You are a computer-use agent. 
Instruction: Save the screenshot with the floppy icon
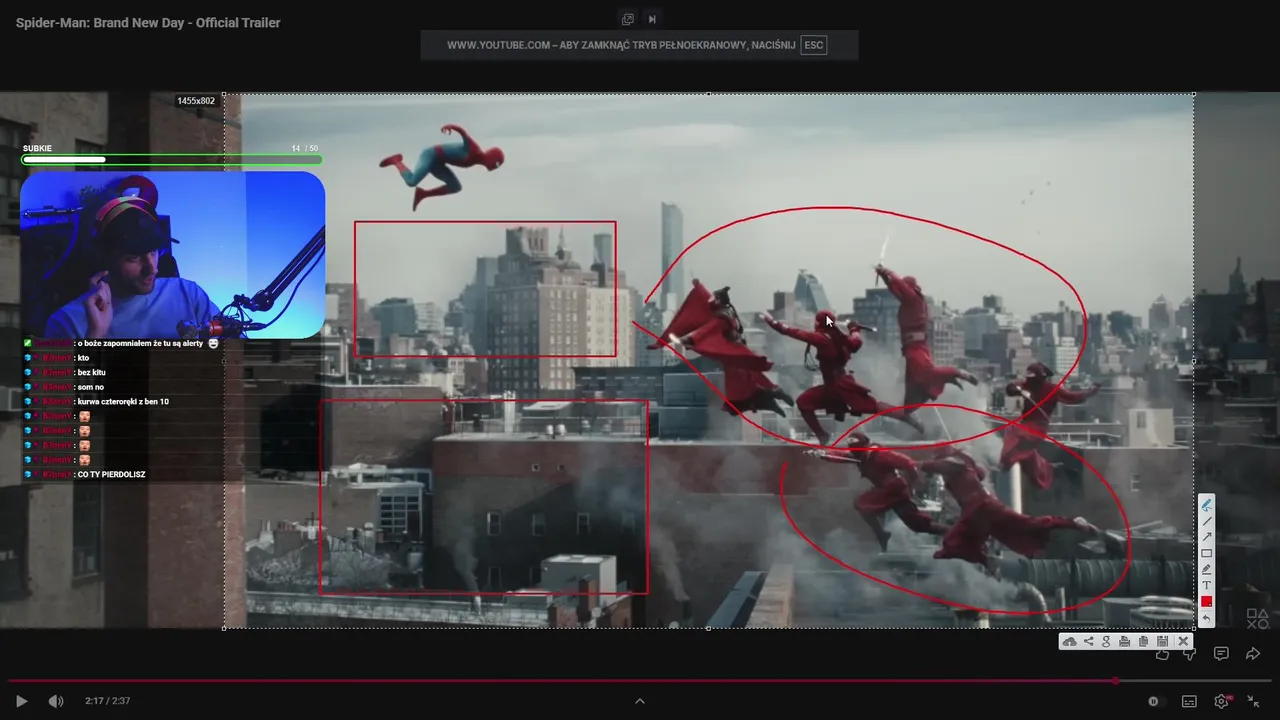1163,641
